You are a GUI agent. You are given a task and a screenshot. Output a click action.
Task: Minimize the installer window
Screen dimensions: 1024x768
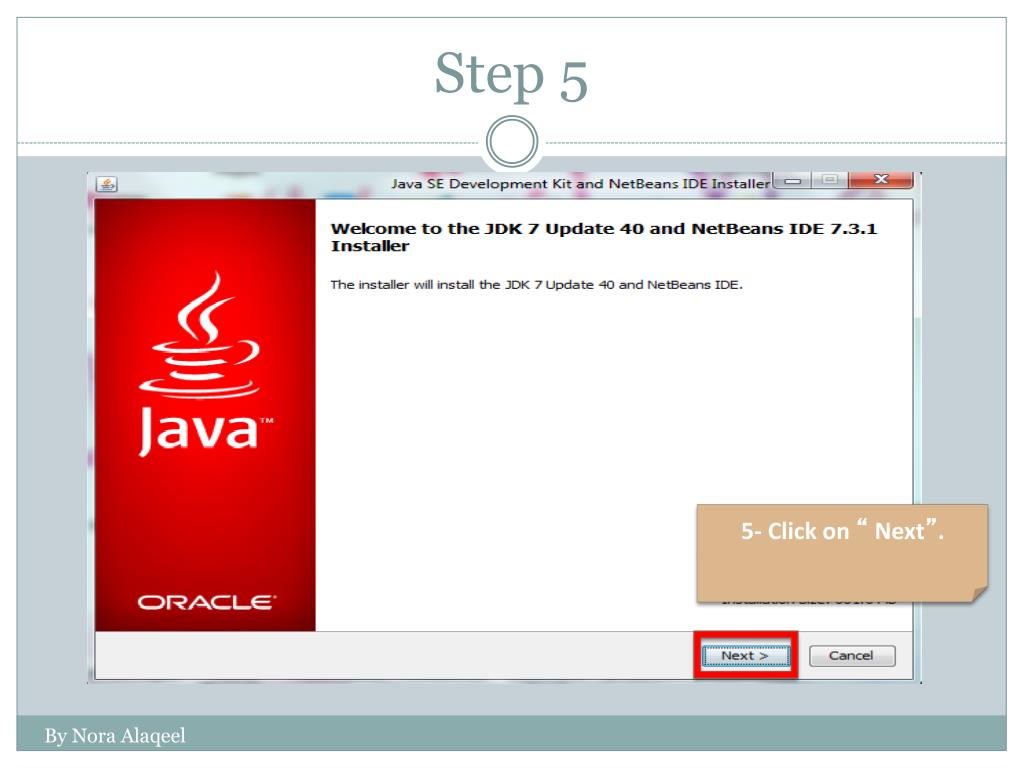793,180
